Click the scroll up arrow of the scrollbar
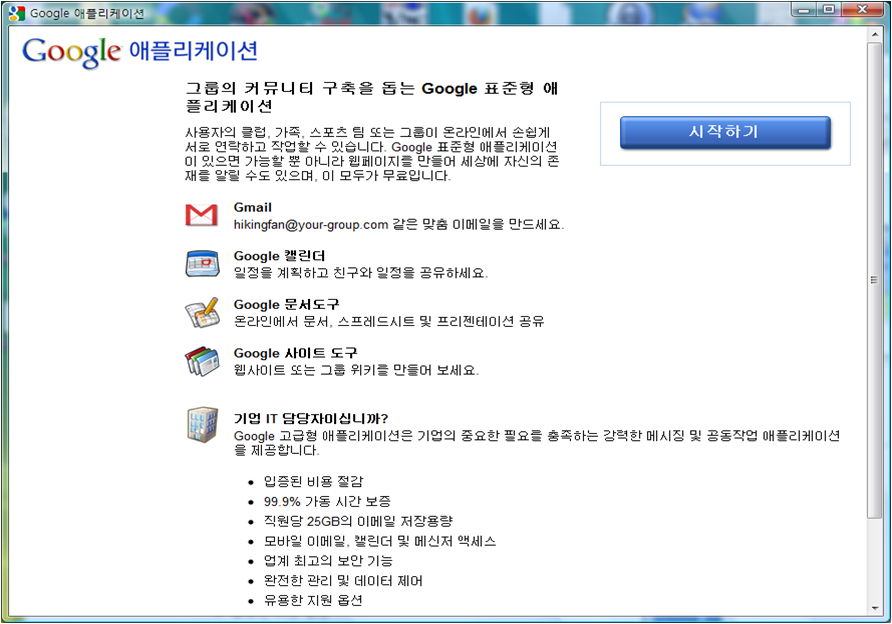 (x=875, y=35)
